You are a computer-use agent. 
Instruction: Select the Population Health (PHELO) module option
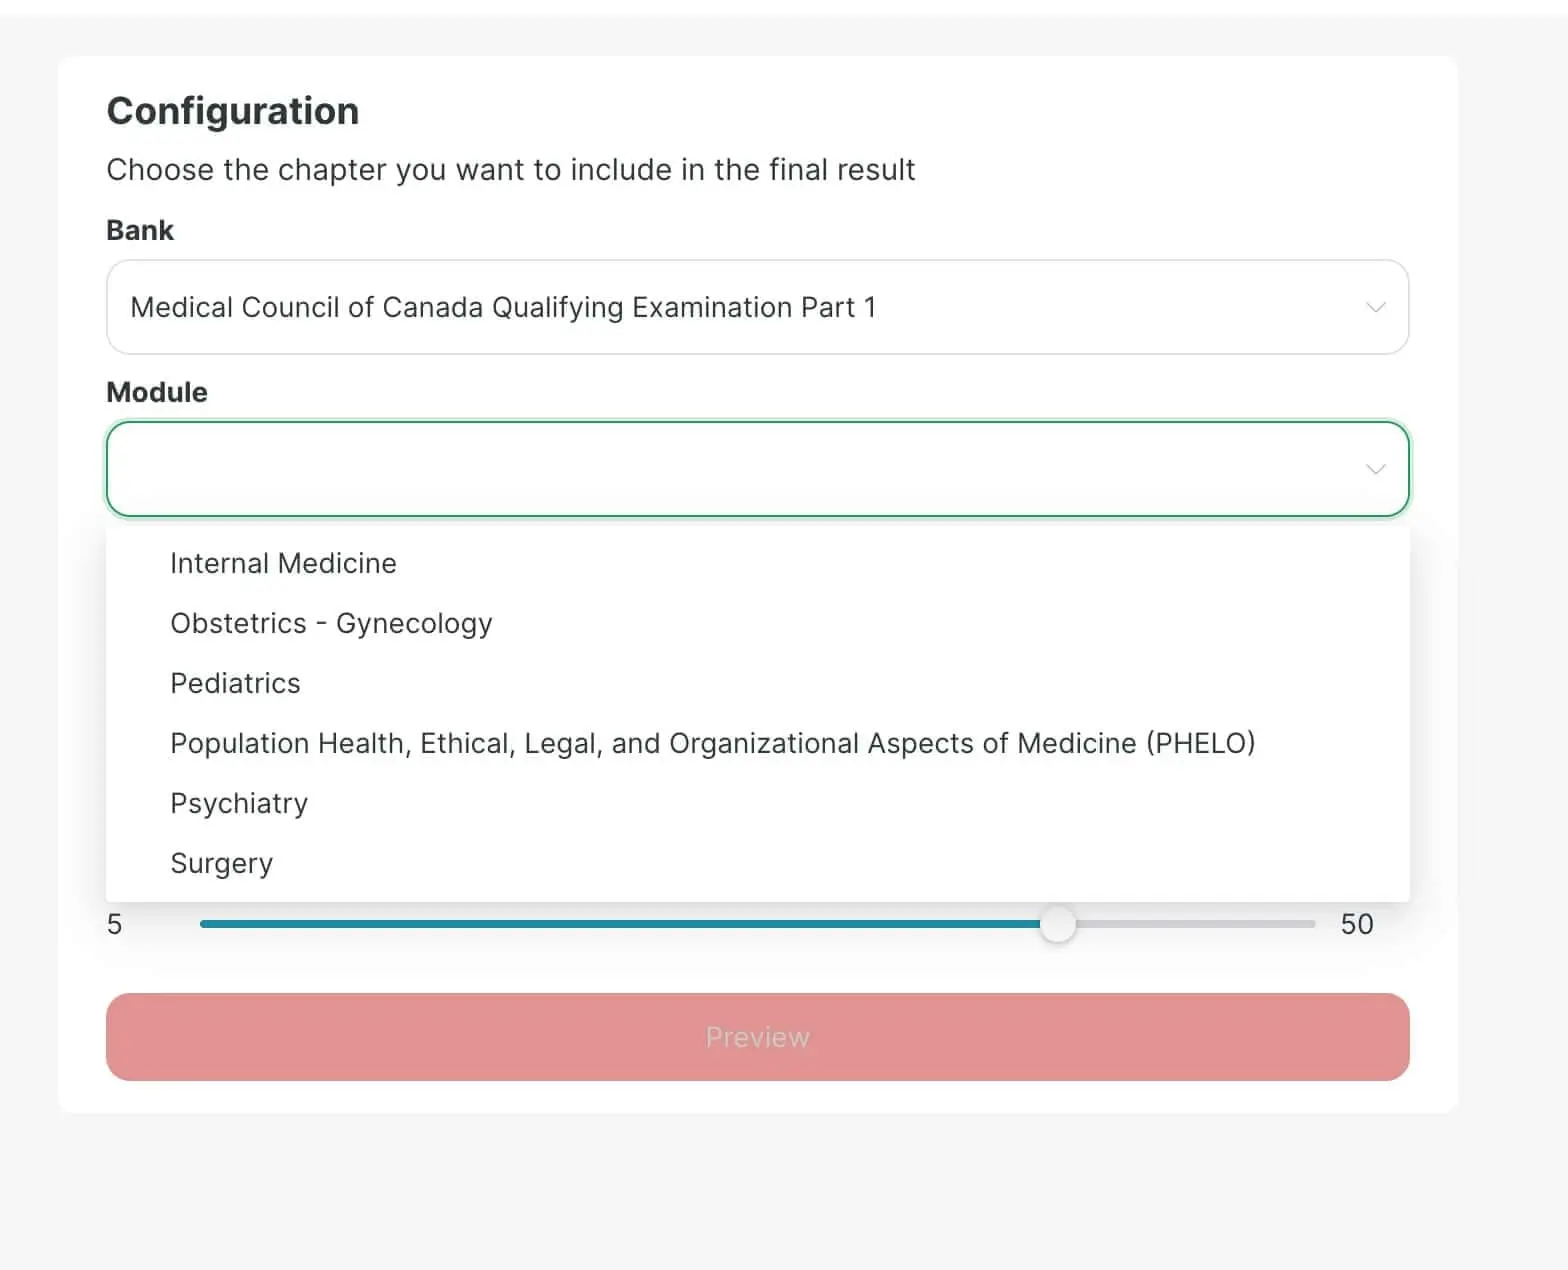coord(712,743)
